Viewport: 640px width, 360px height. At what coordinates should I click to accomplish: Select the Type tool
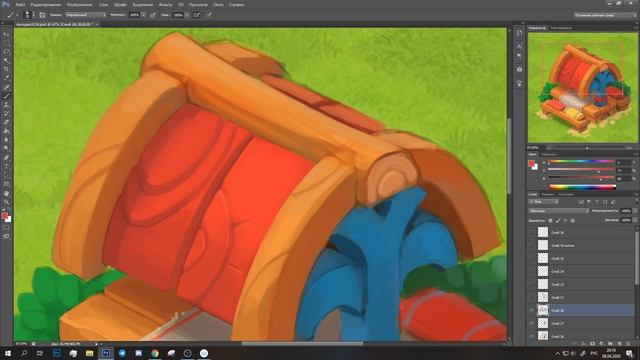point(6,167)
